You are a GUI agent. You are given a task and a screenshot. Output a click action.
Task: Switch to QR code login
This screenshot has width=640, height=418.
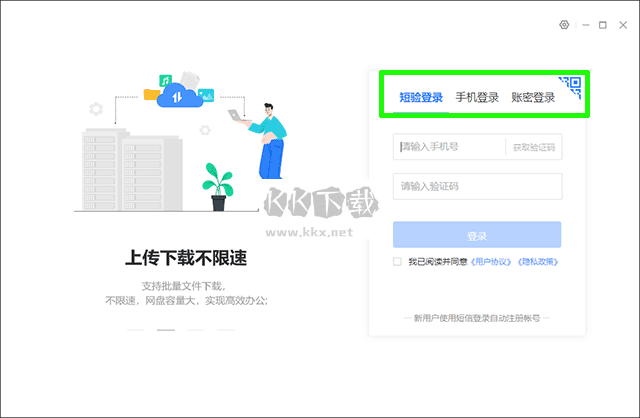pyautogui.click(x=572, y=87)
